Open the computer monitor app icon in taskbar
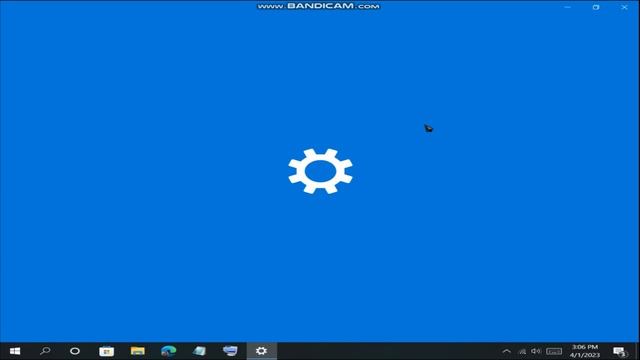The image size is (640, 360). point(230,351)
